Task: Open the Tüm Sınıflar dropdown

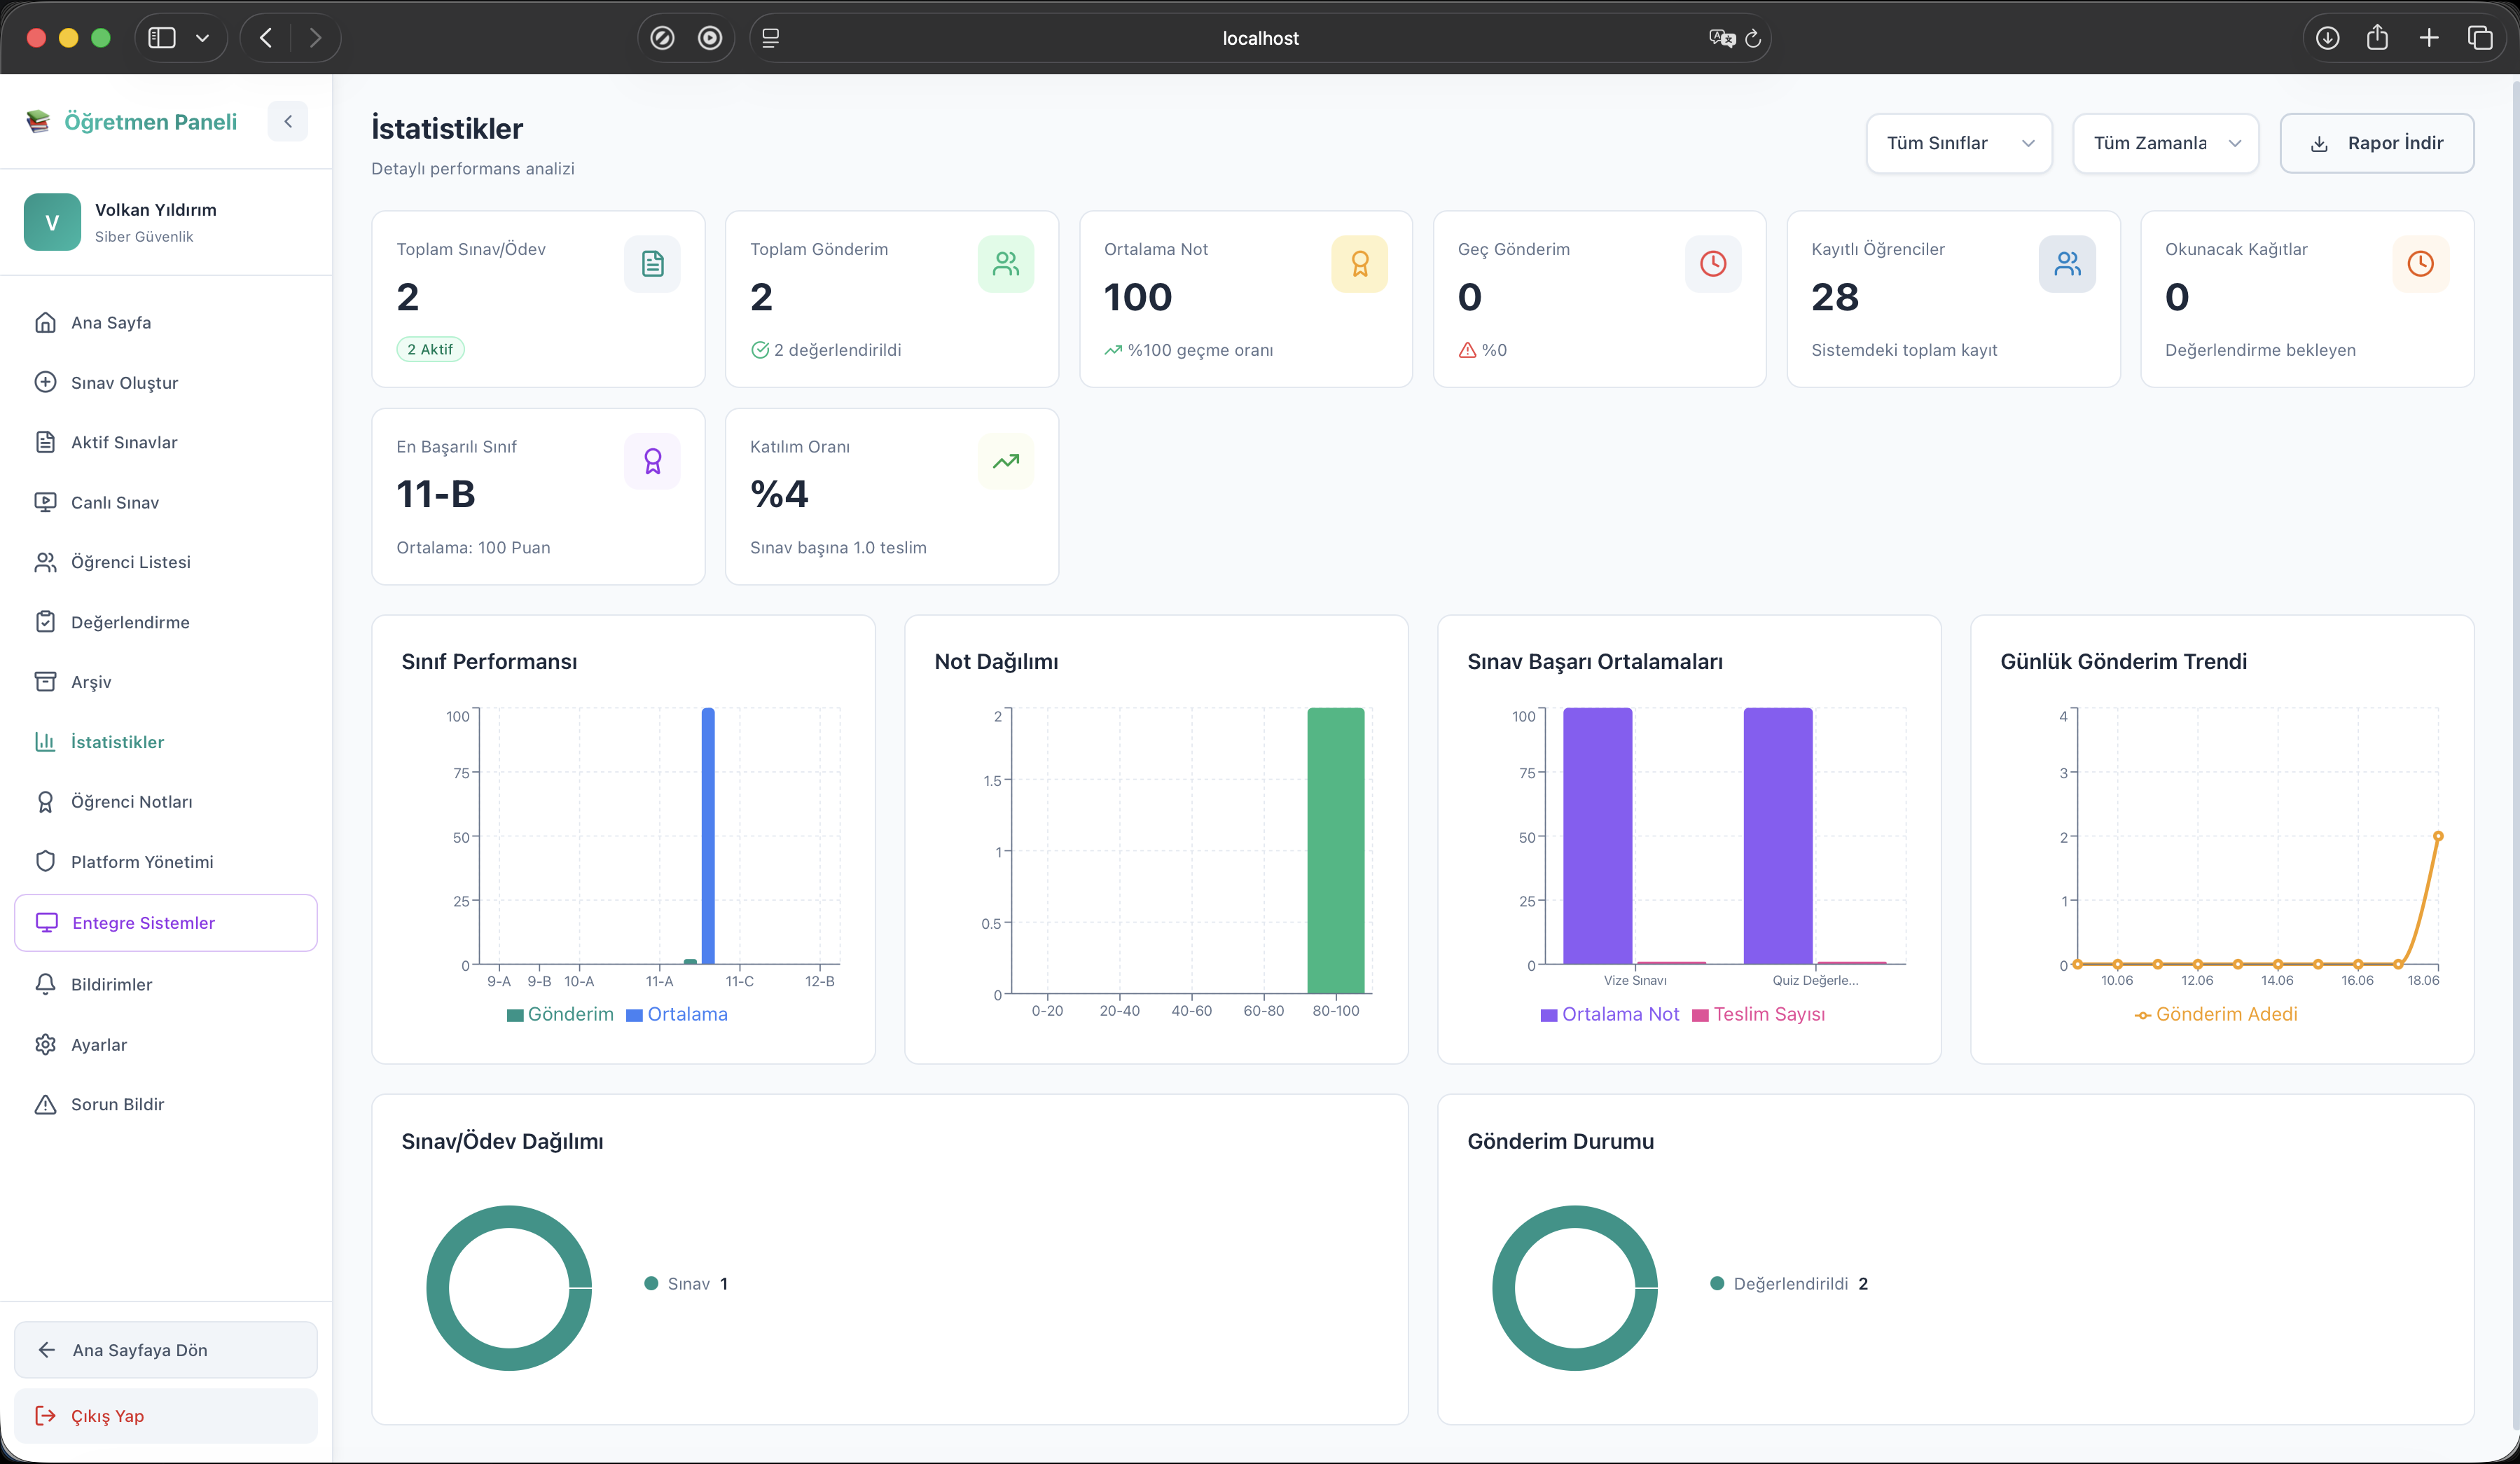Action: point(1959,143)
